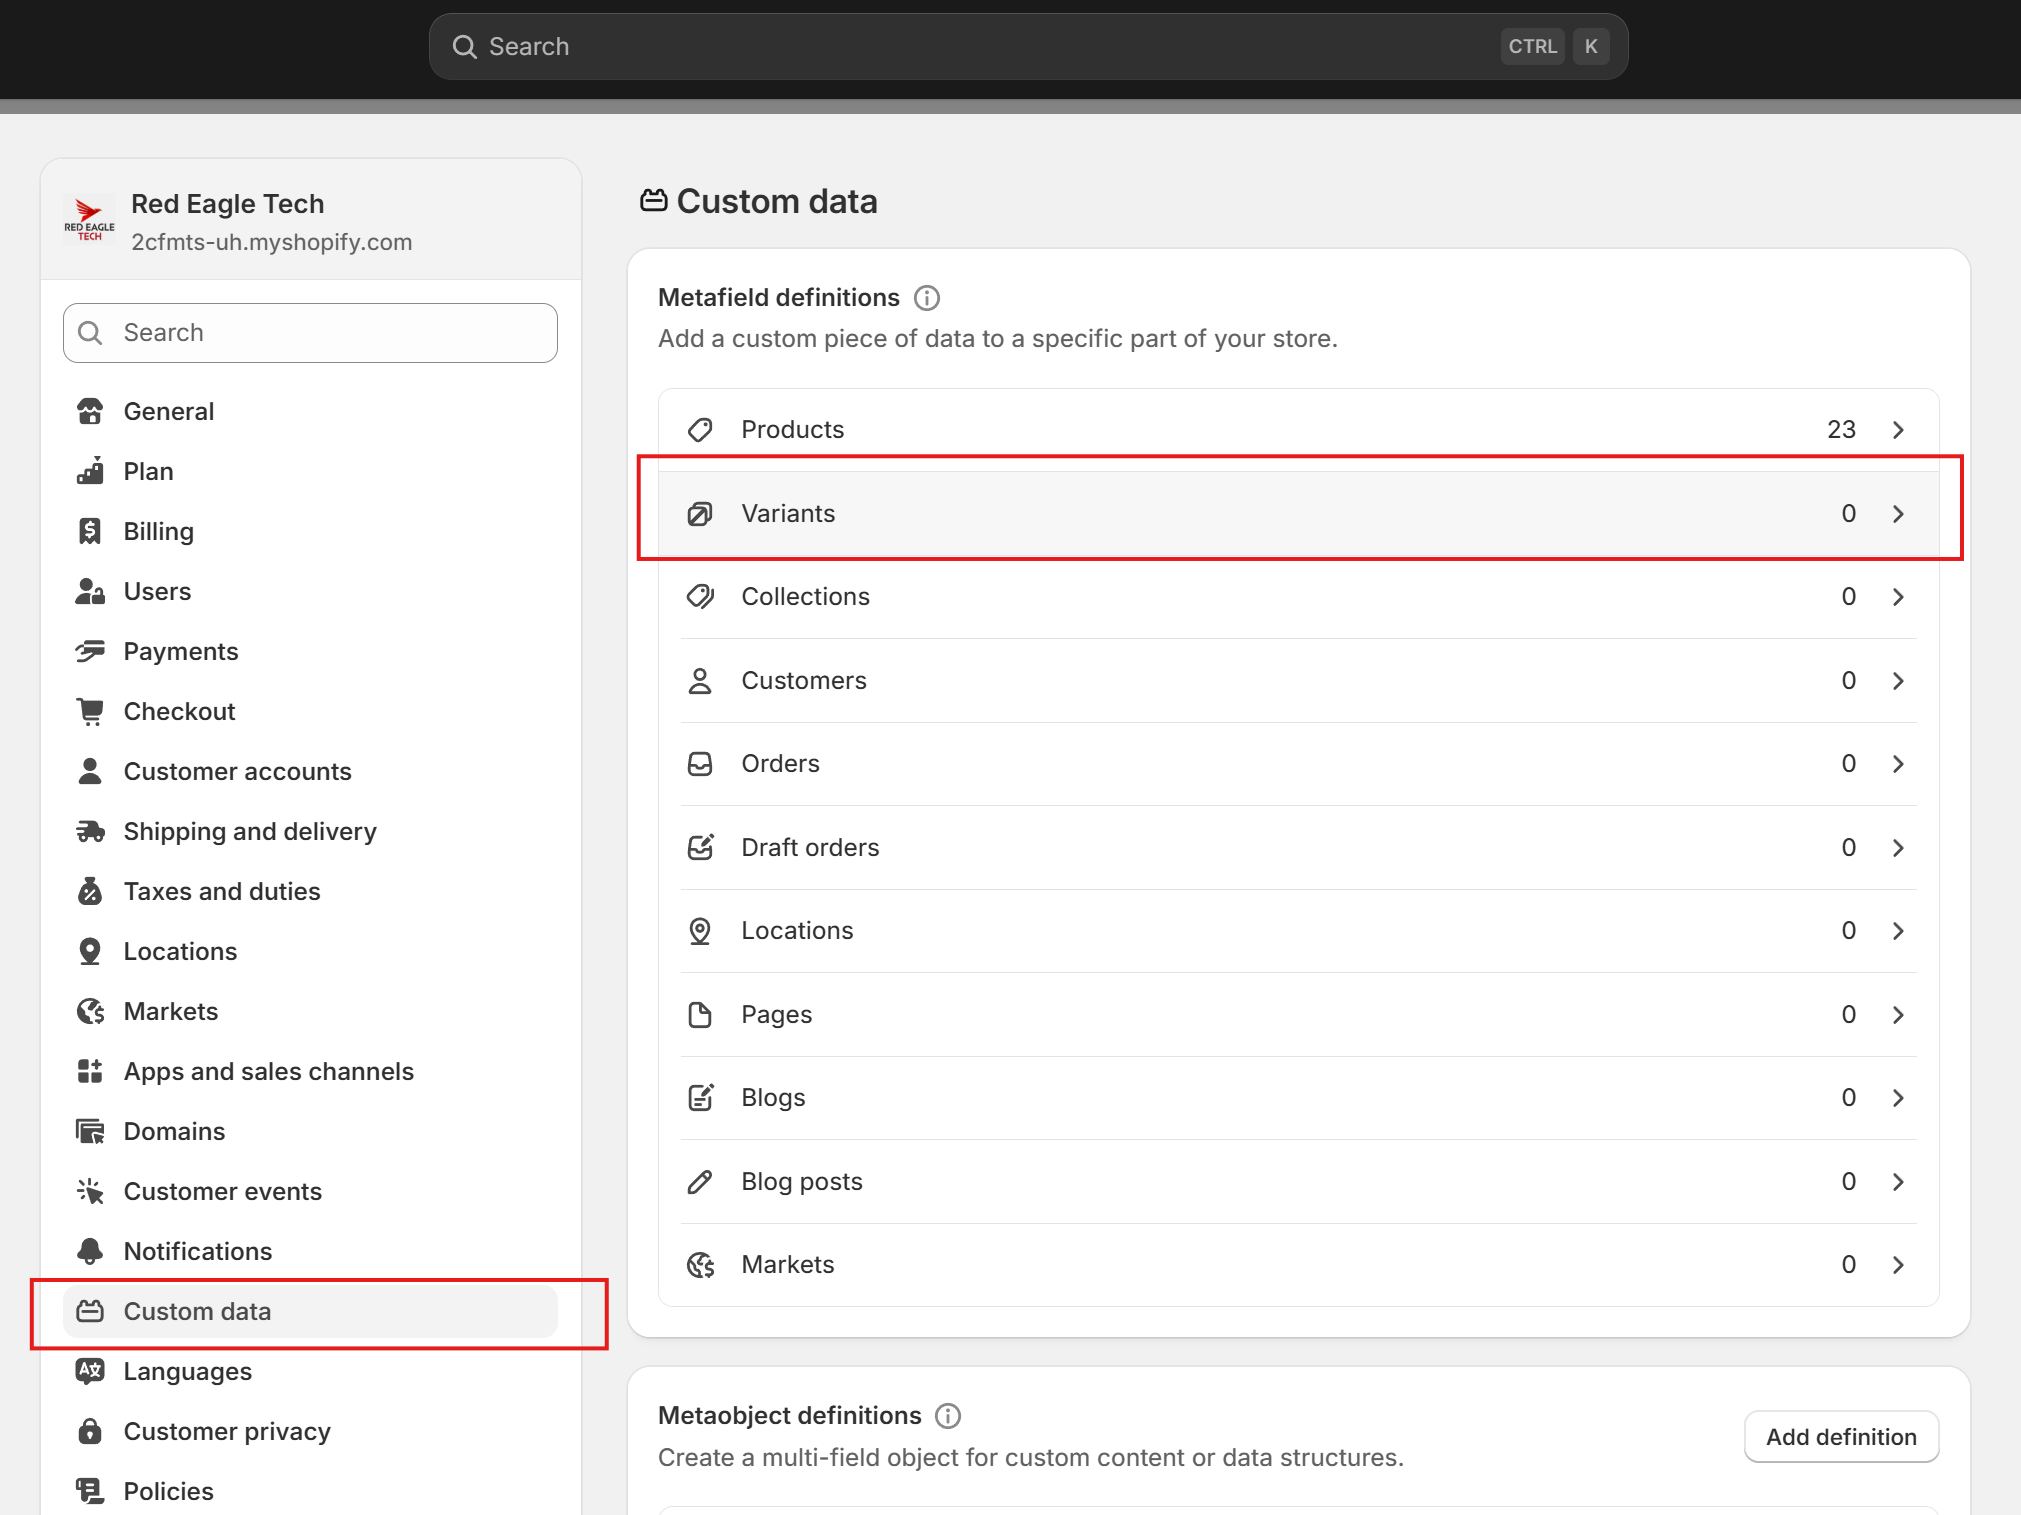Screen dimensions: 2021x1515
Task: Click the Customers person icon
Action: tap(700, 680)
